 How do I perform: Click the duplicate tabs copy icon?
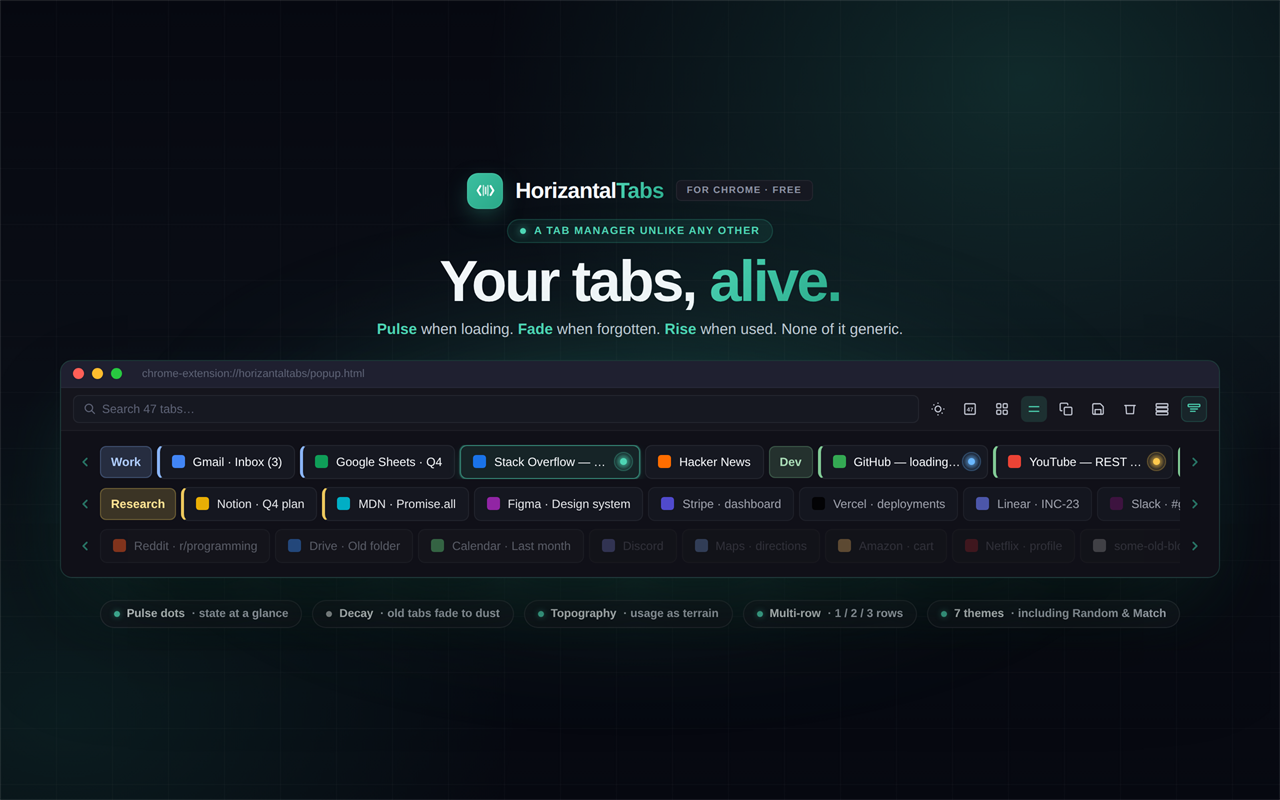(1066, 409)
